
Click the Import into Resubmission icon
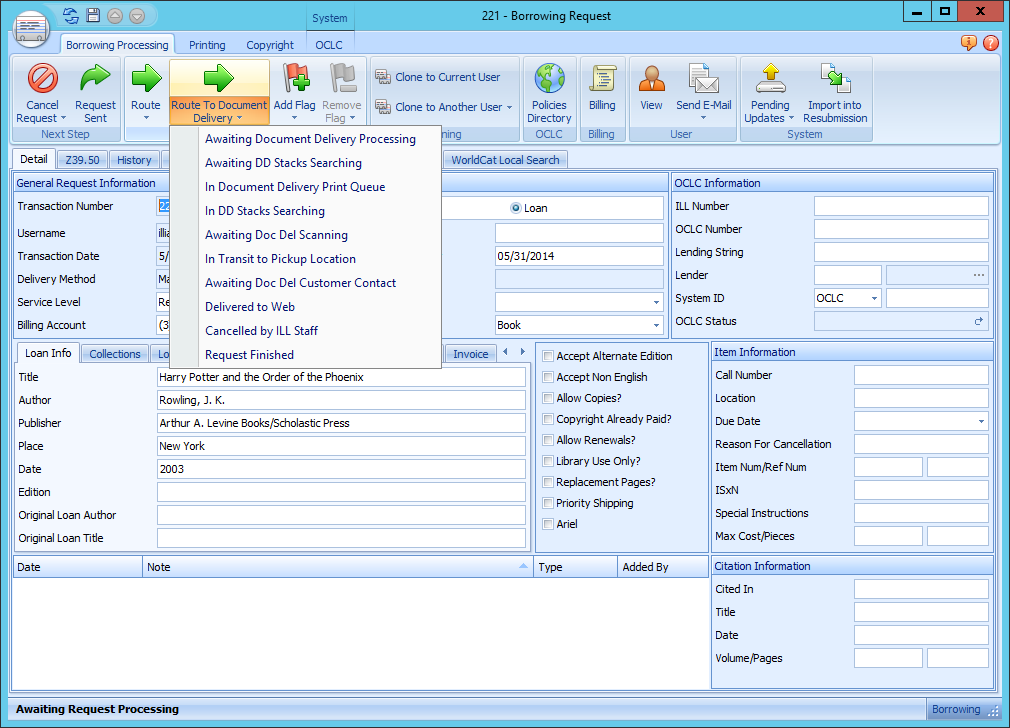834,88
